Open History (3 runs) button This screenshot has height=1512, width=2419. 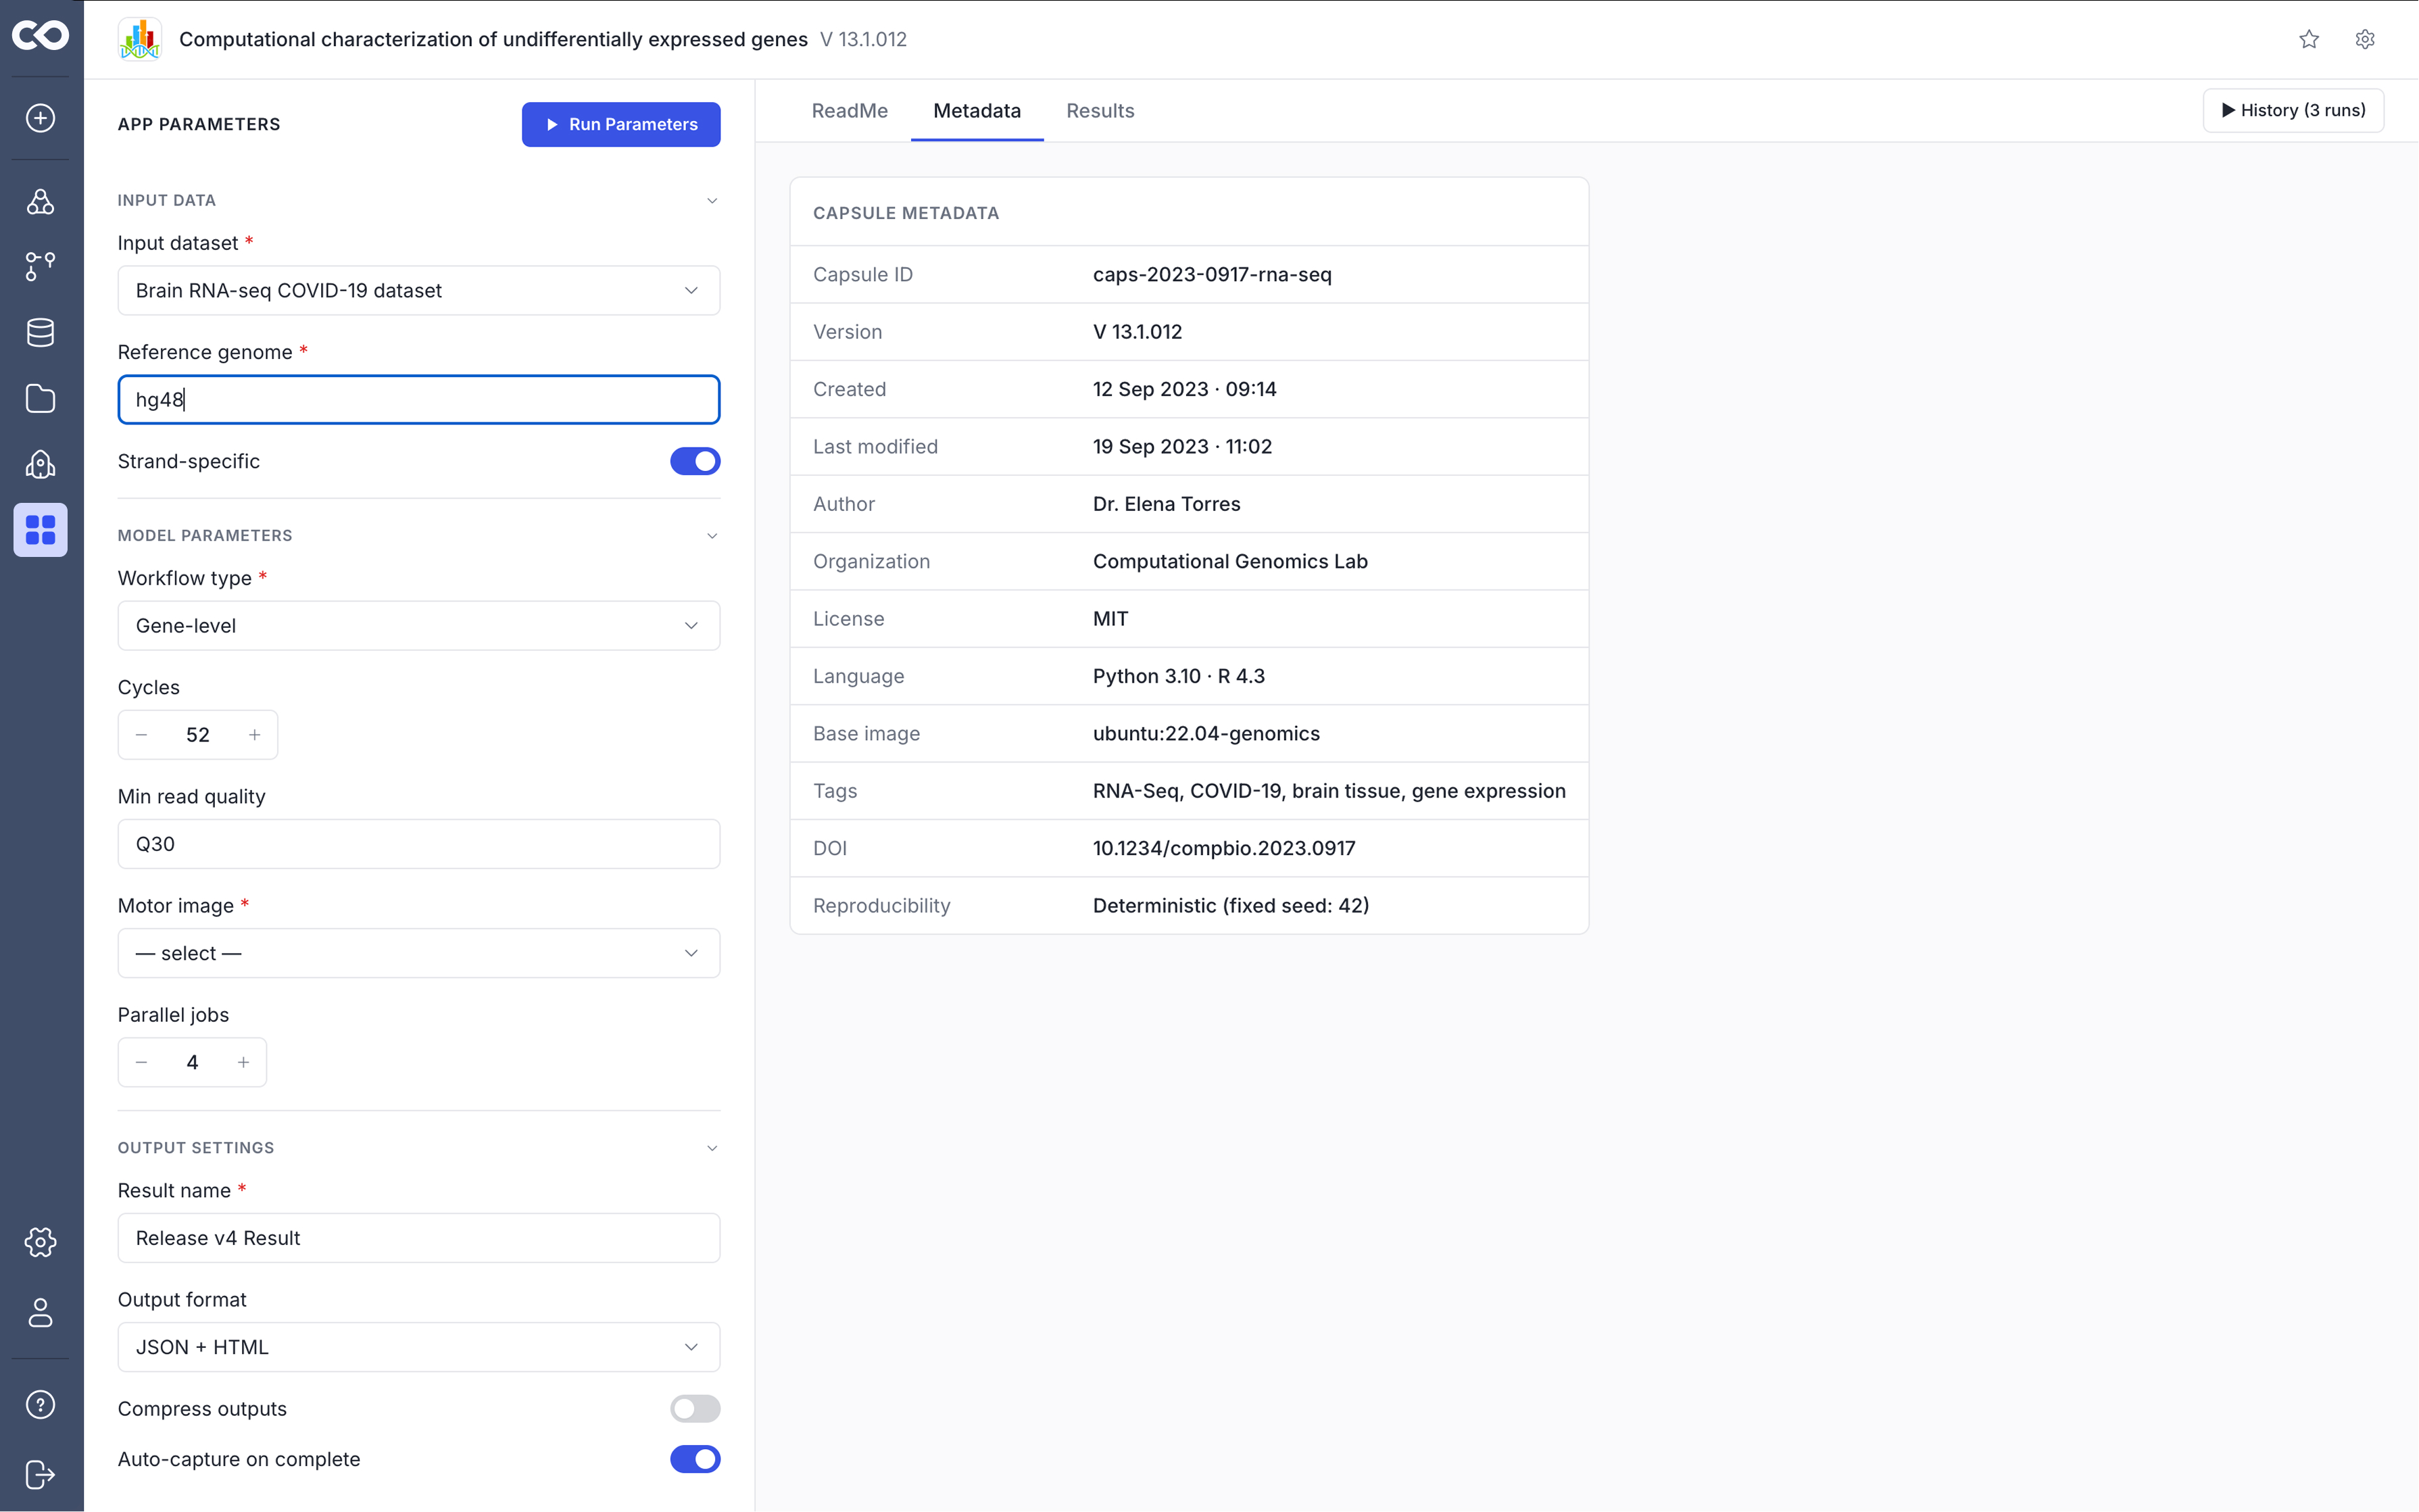click(2293, 110)
